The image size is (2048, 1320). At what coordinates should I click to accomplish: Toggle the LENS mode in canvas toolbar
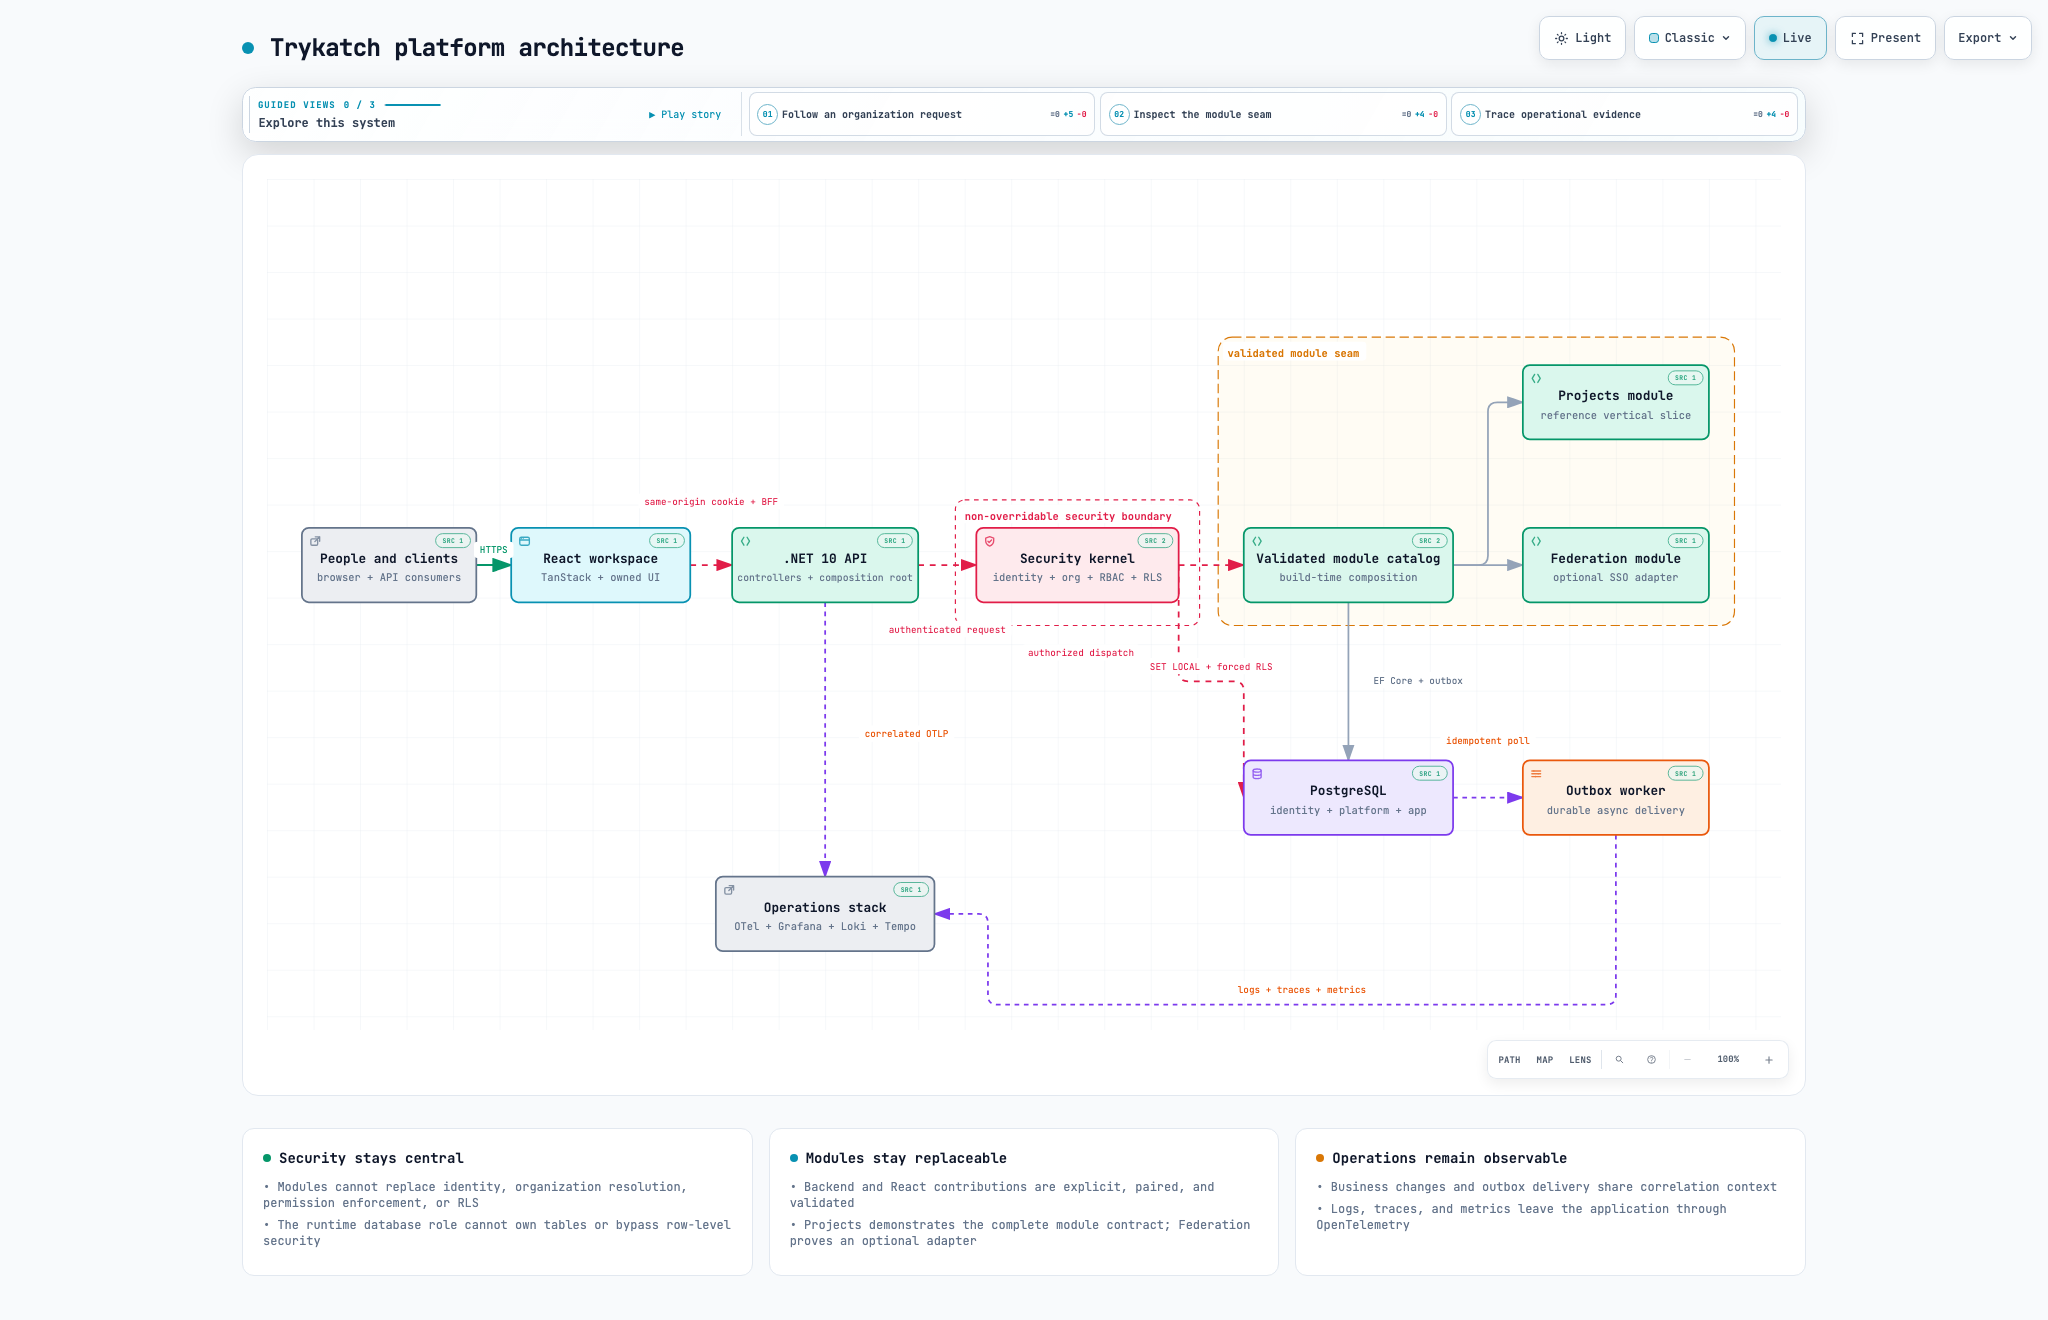point(1580,1059)
